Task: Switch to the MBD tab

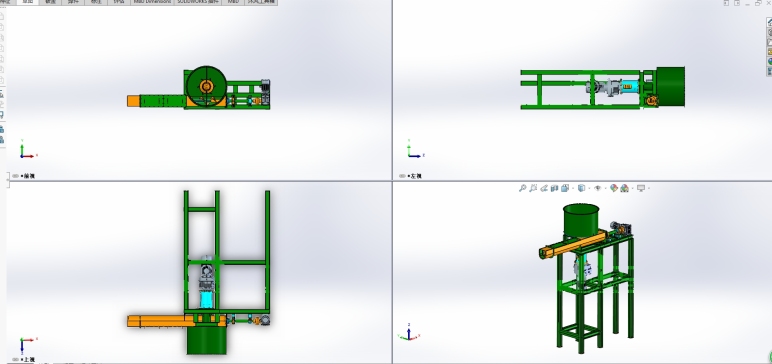Action: [x=233, y=1]
